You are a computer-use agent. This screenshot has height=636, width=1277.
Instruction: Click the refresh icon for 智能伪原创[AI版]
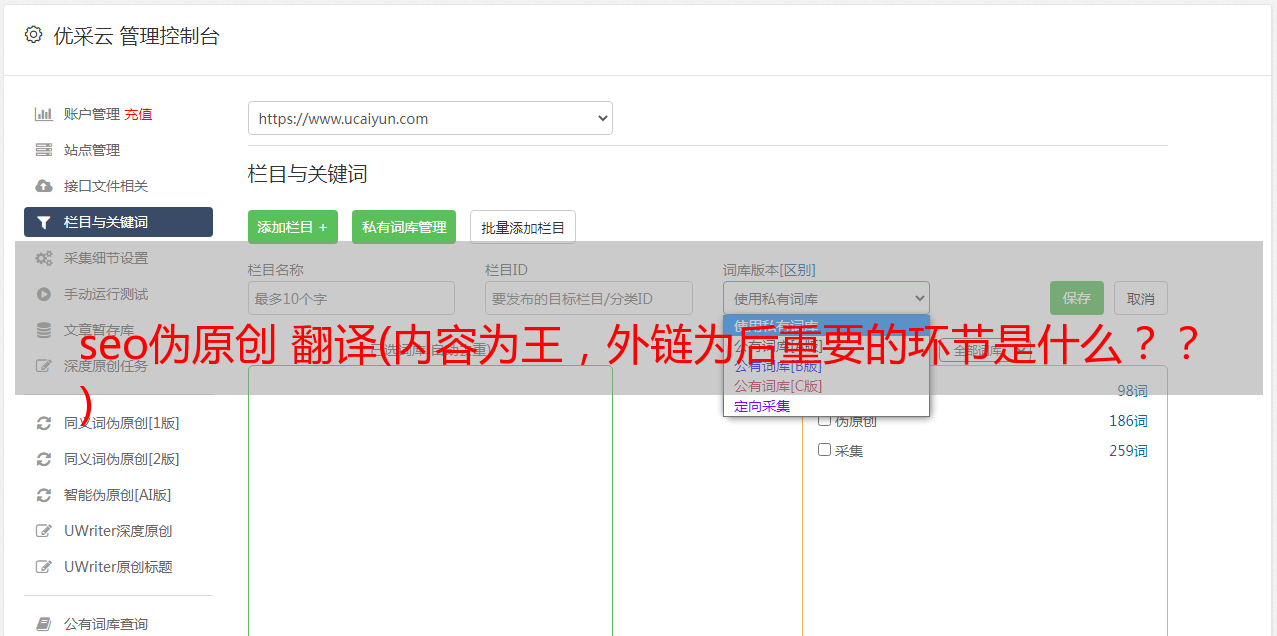tap(43, 495)
